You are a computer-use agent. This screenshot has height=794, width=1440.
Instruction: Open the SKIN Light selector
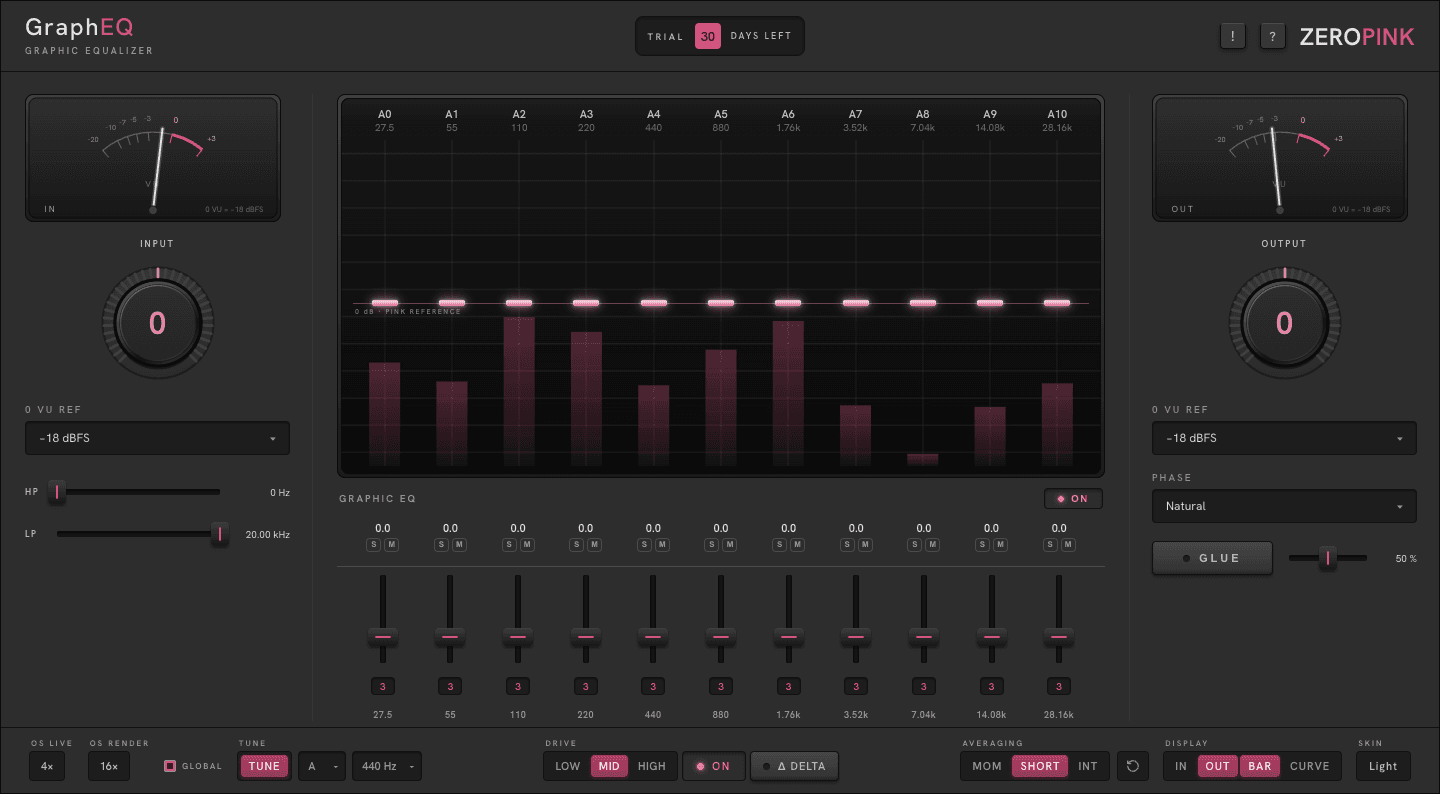point(1383,766)
